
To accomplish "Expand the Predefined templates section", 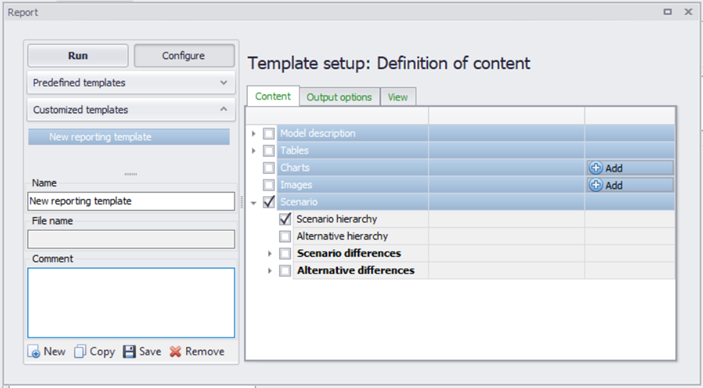I will (131, 83).
